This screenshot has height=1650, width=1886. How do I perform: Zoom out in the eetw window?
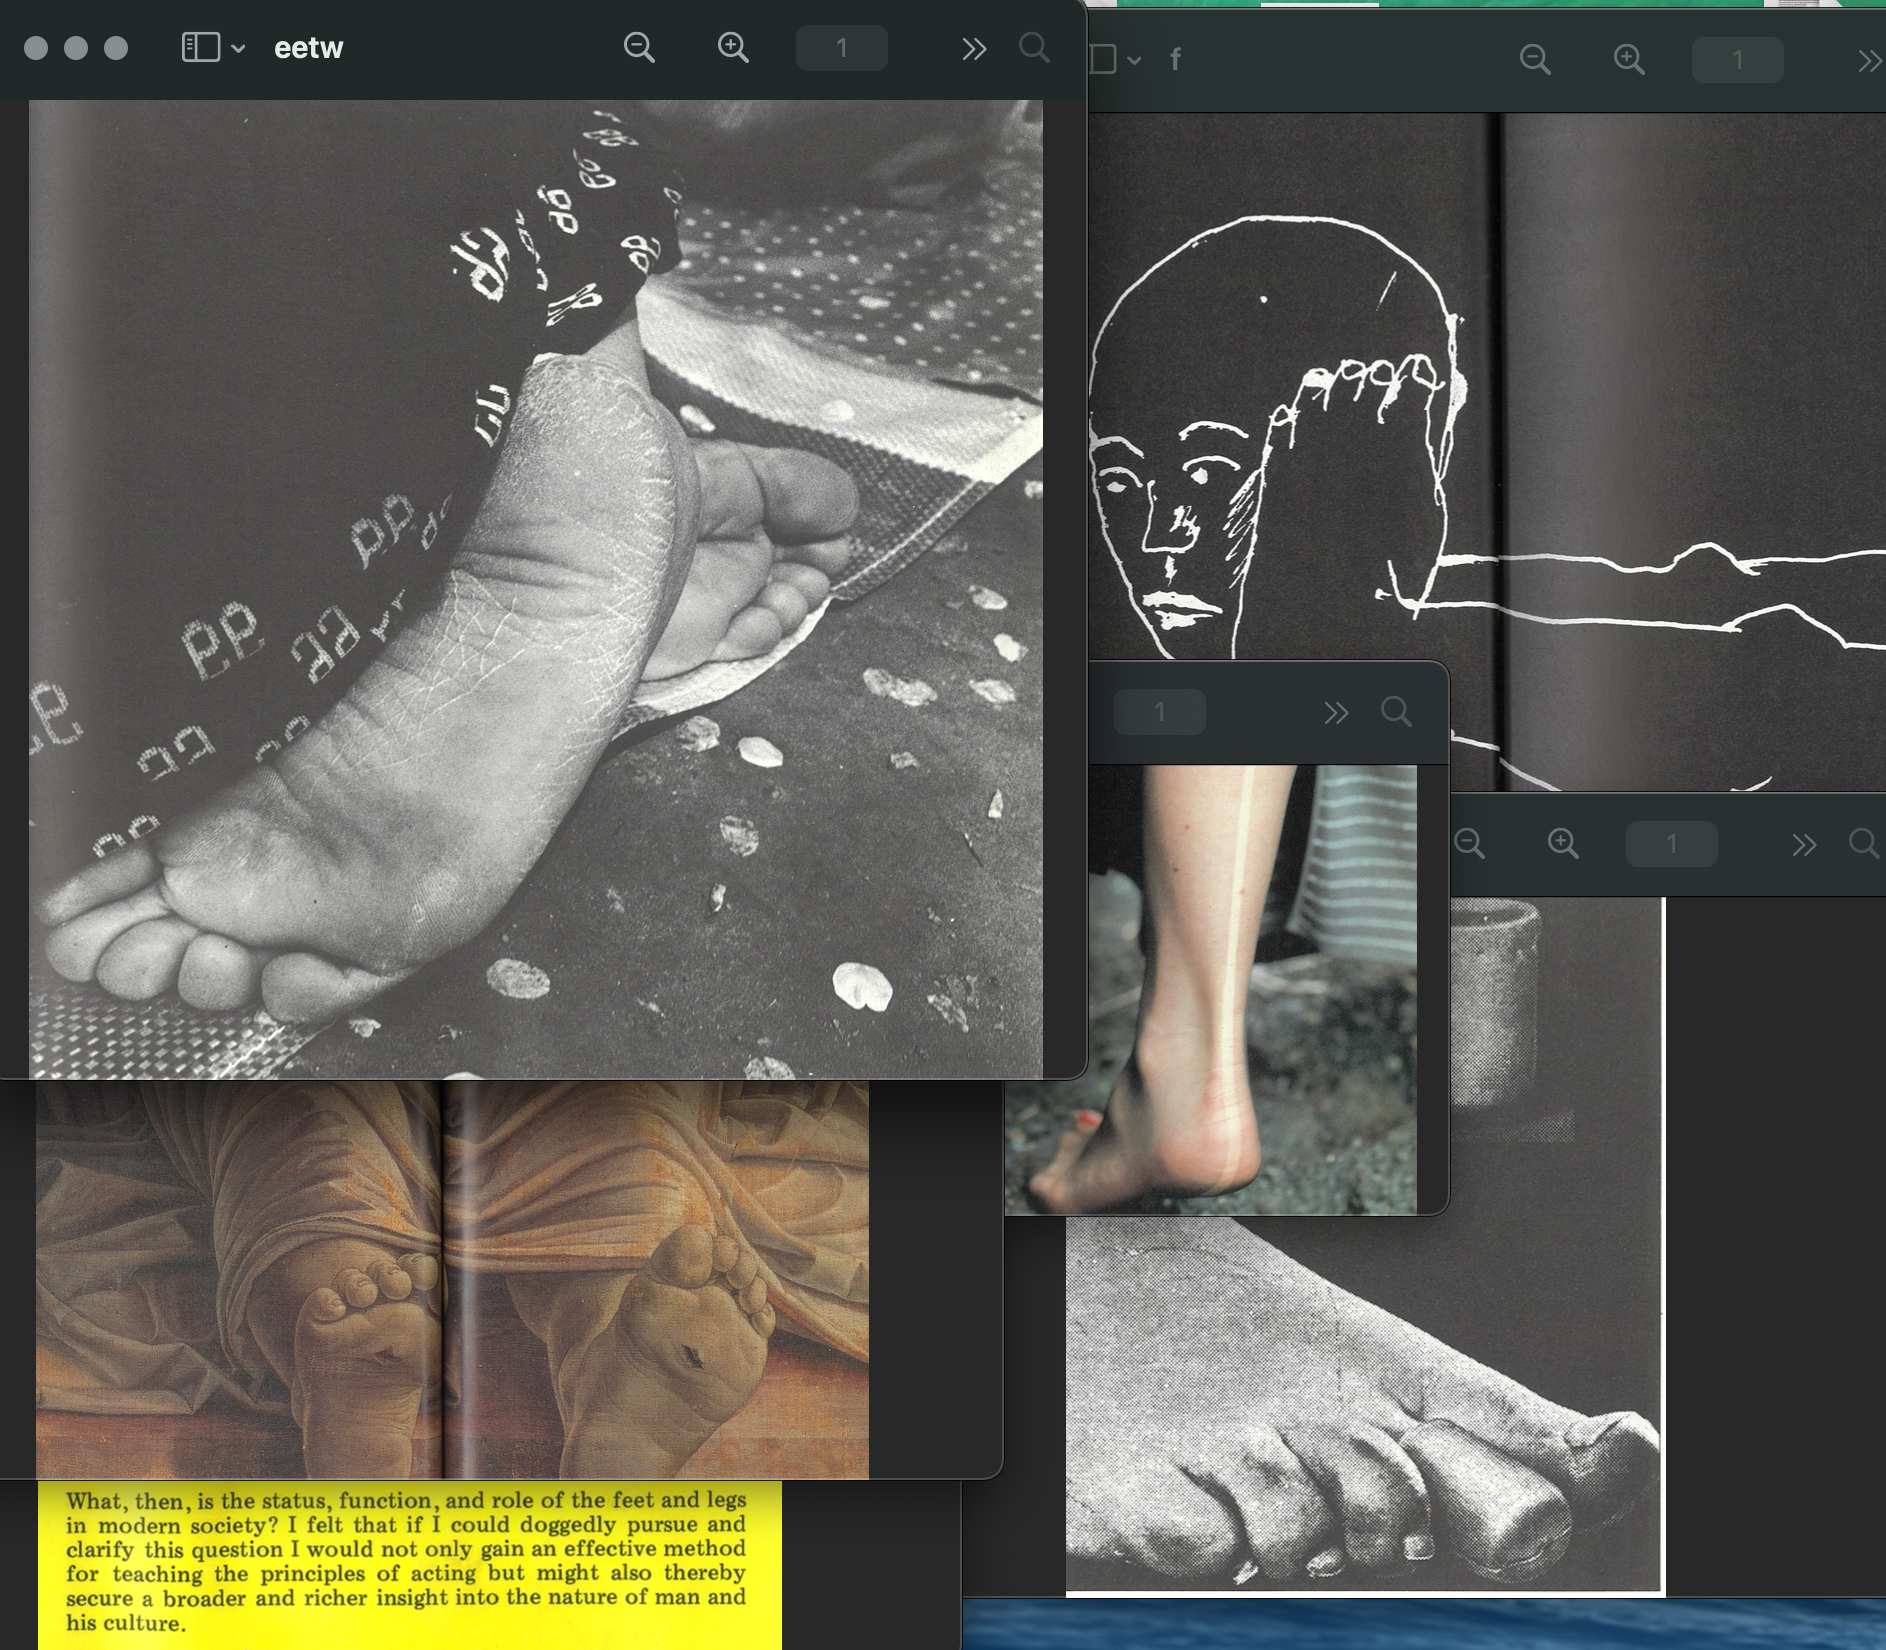coord(639,48)
